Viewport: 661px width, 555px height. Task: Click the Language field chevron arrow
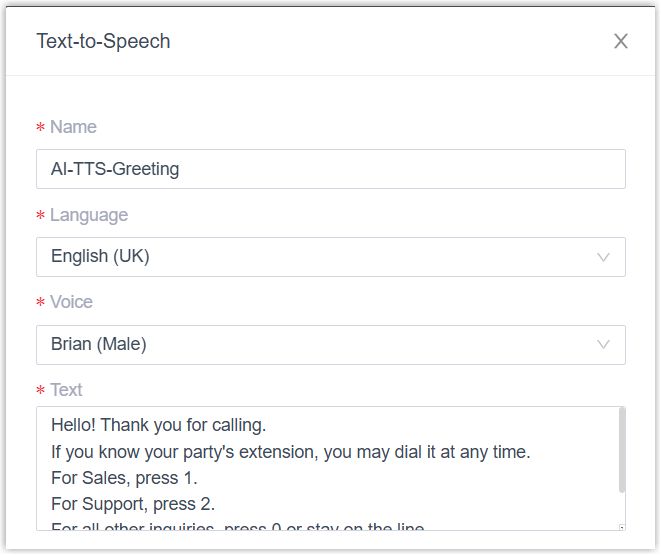tap(603, 257)
